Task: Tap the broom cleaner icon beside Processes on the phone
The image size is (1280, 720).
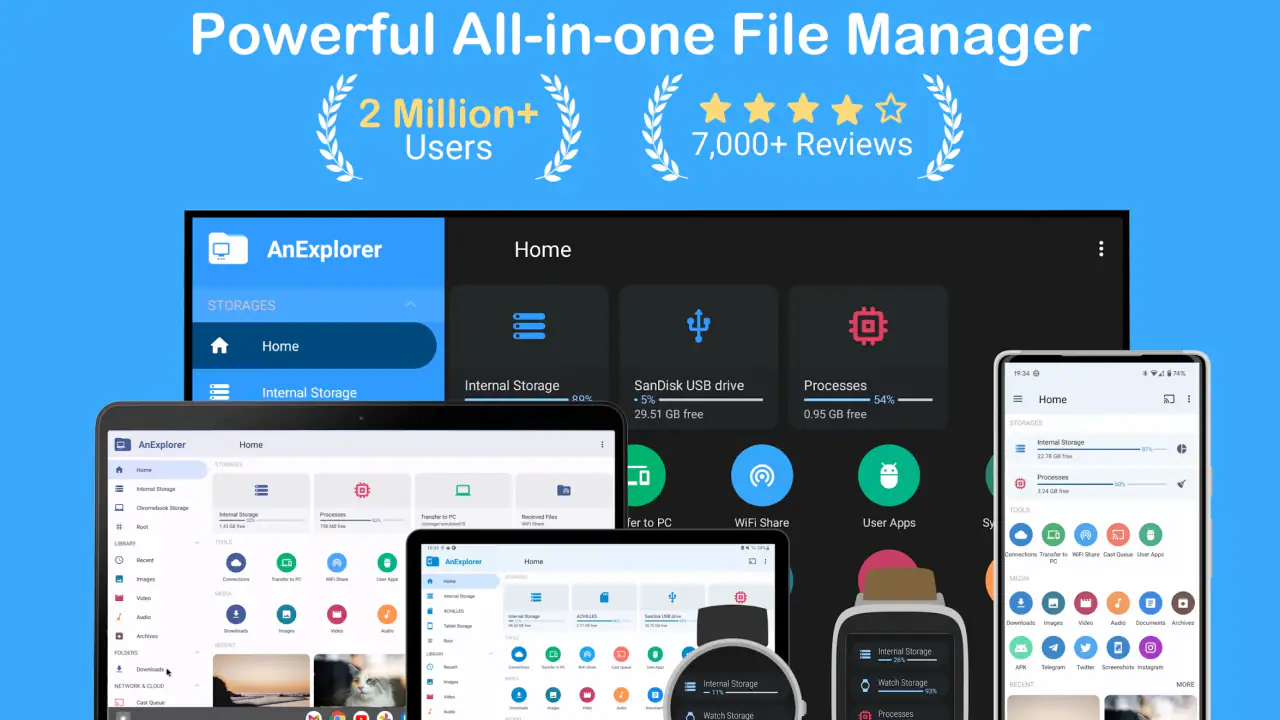Action: tap(1181, 484)
